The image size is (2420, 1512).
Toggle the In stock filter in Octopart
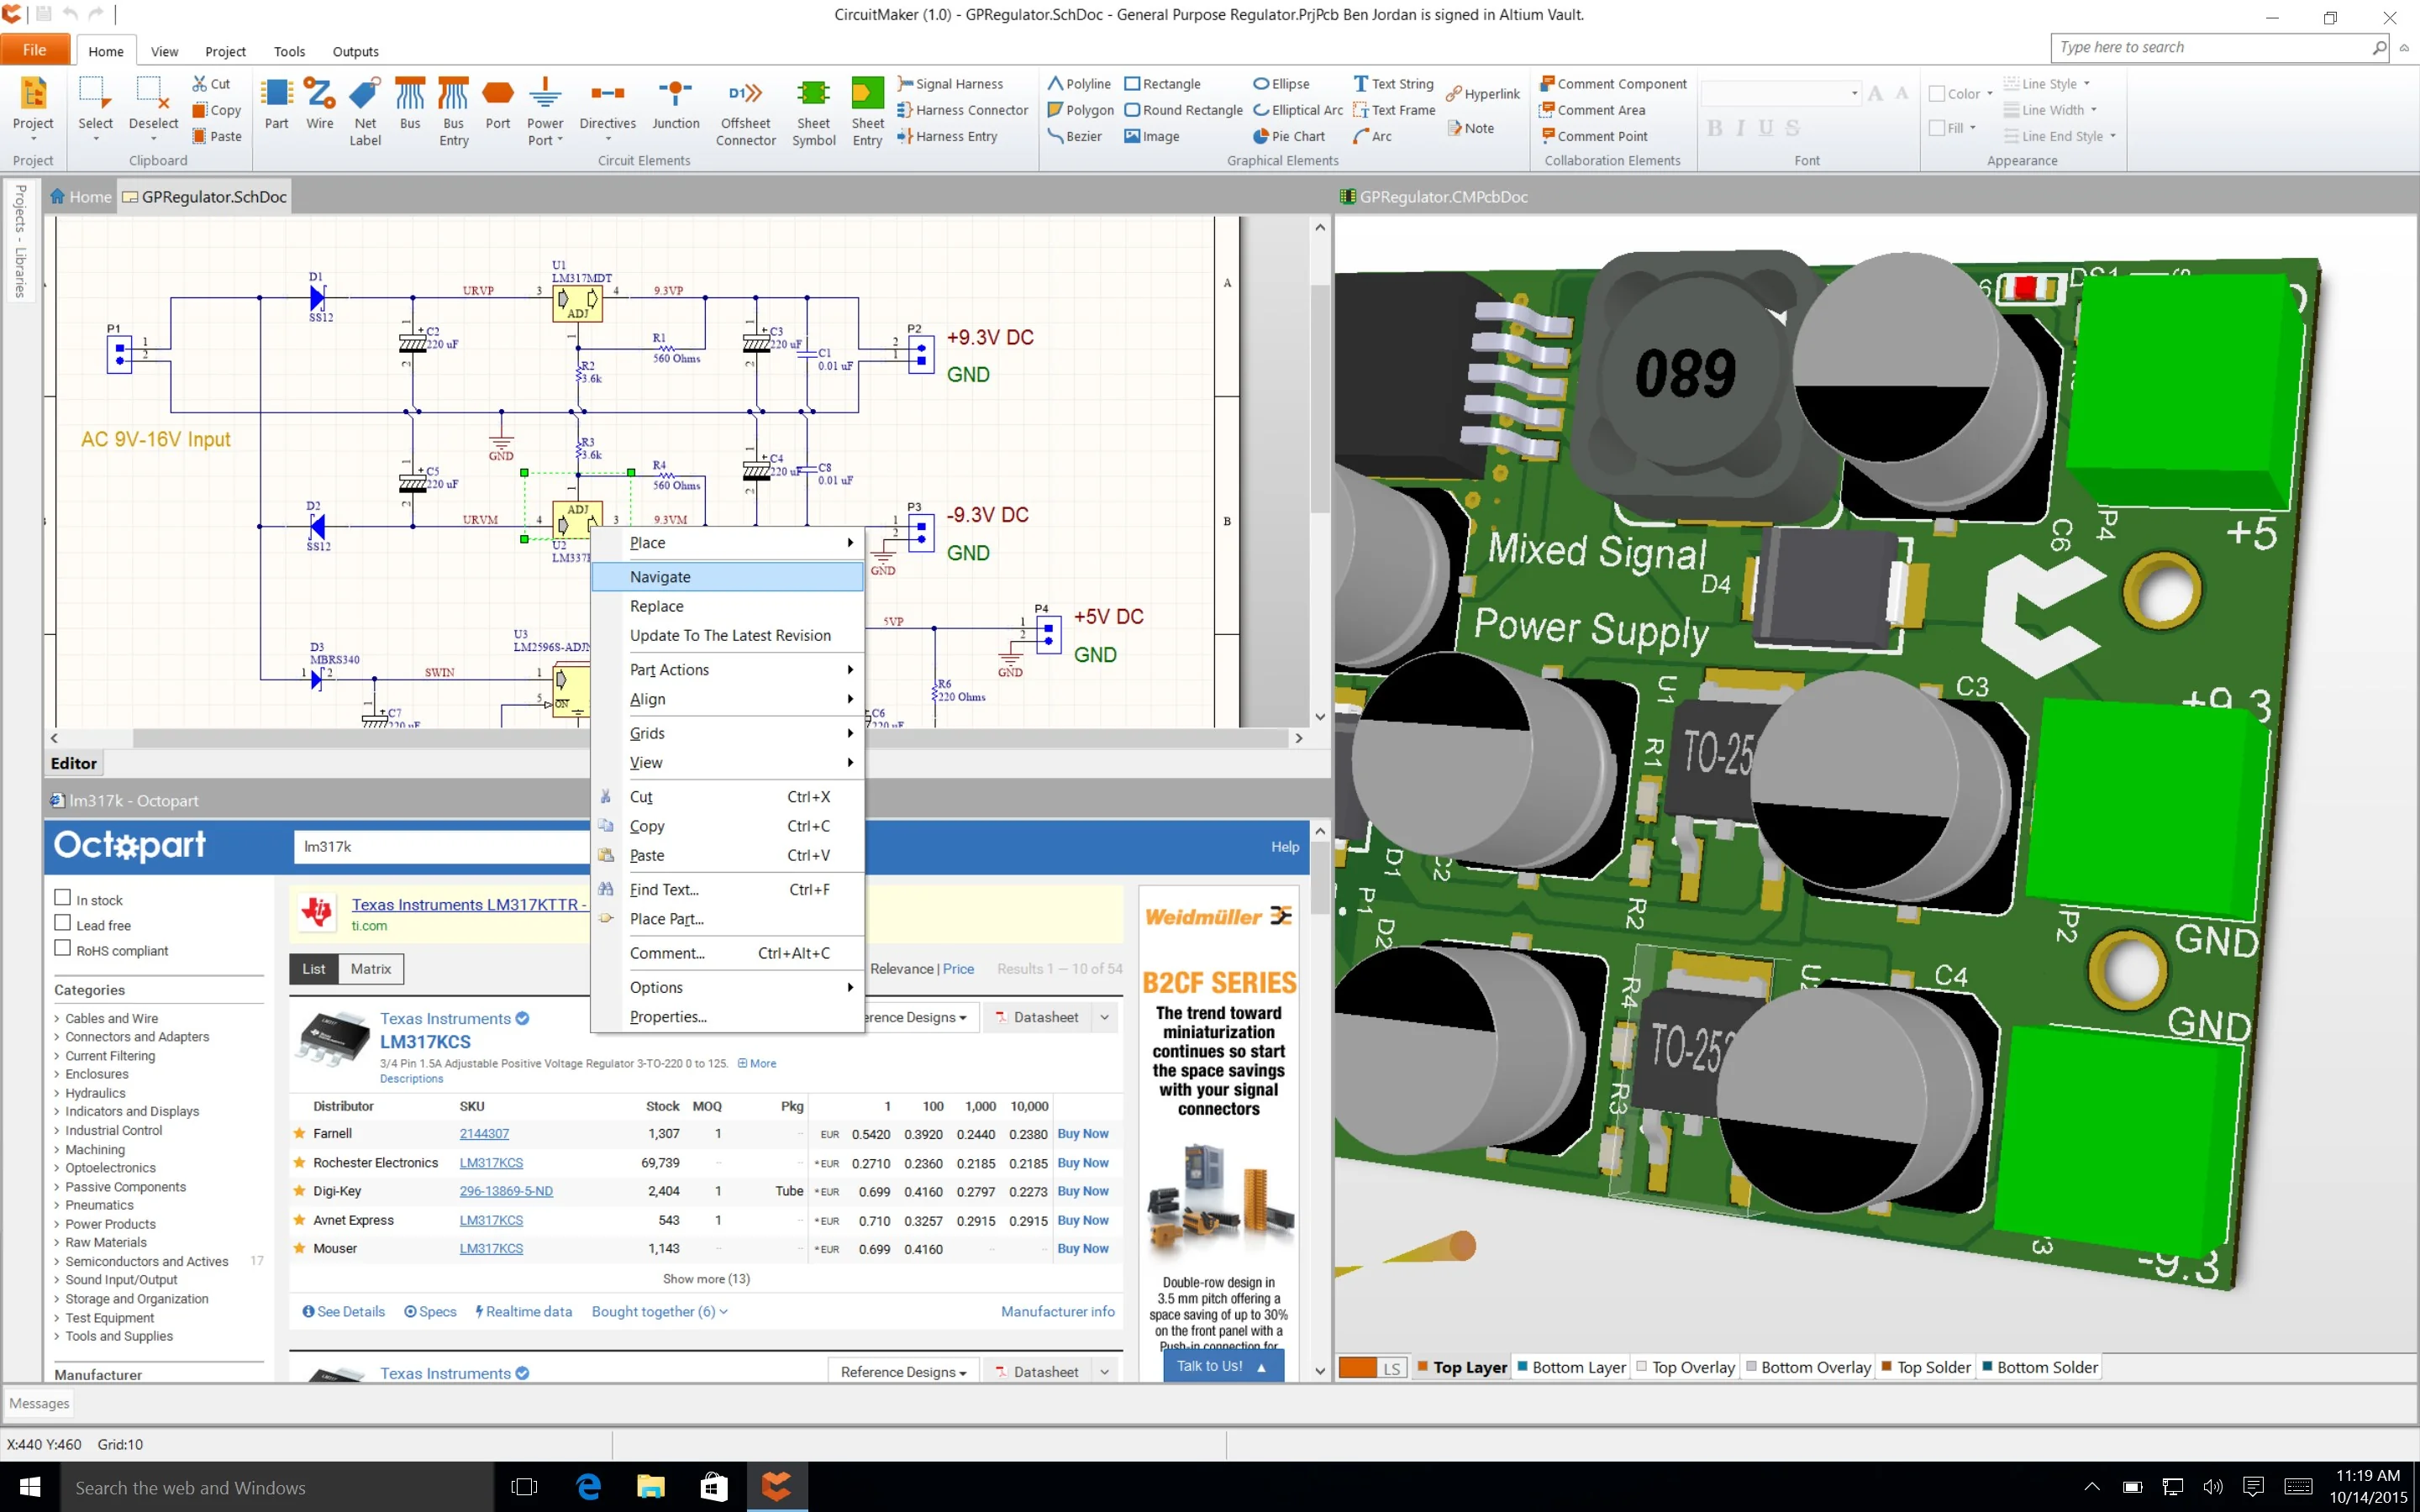[x=62, y=897]
